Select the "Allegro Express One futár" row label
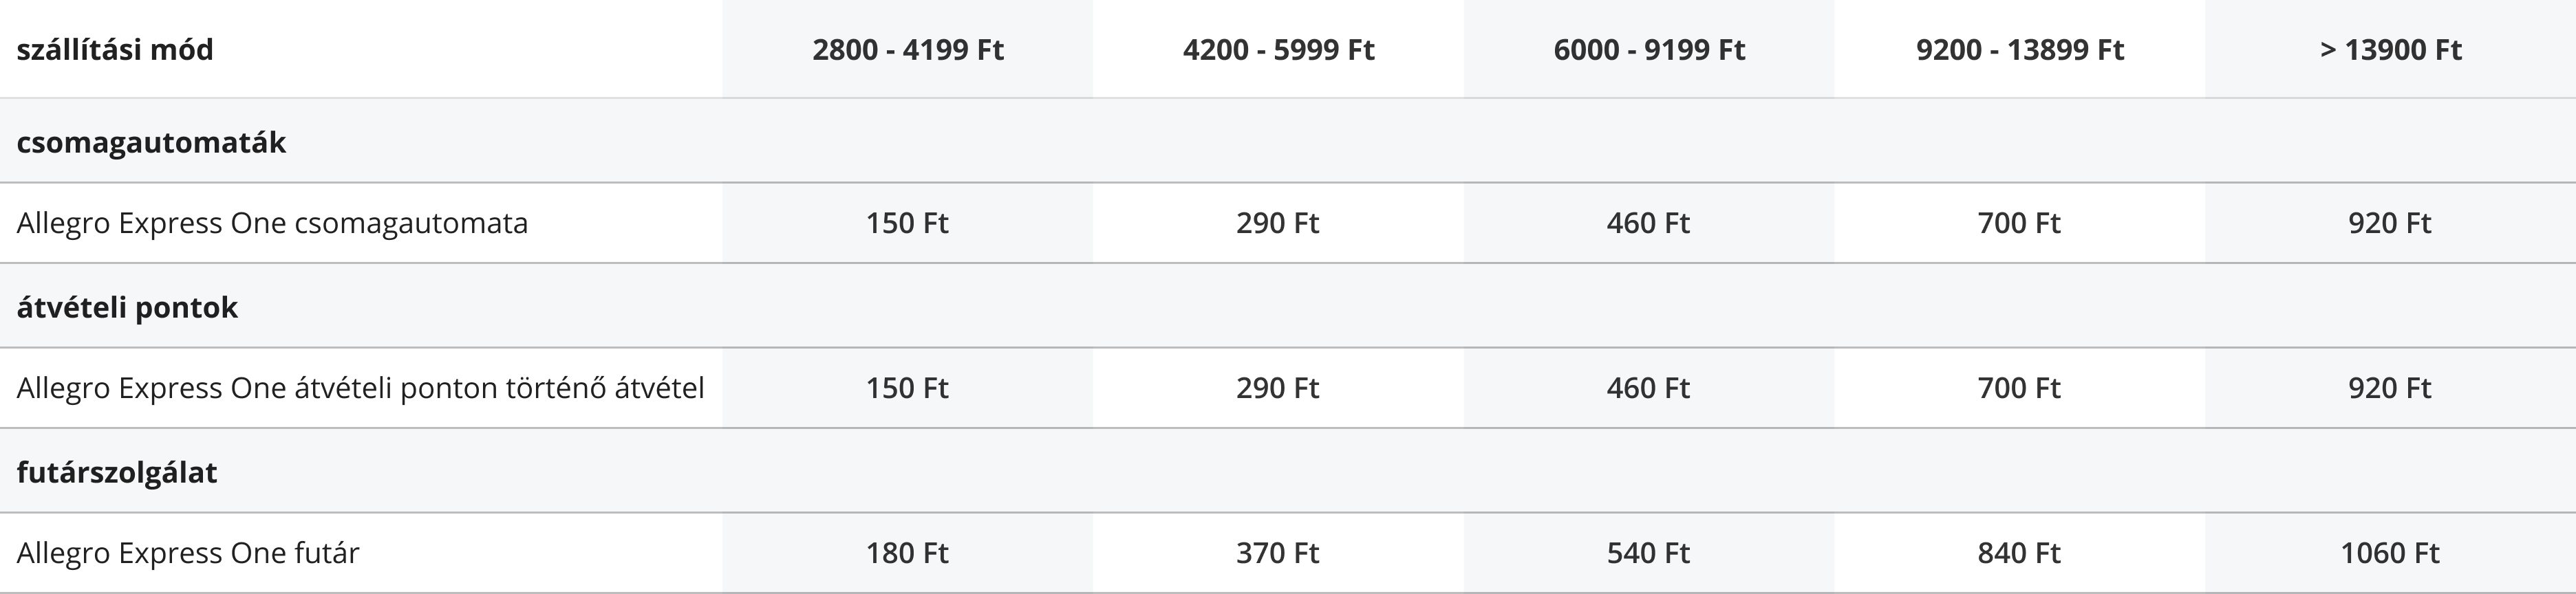 (x=188, y=553)
